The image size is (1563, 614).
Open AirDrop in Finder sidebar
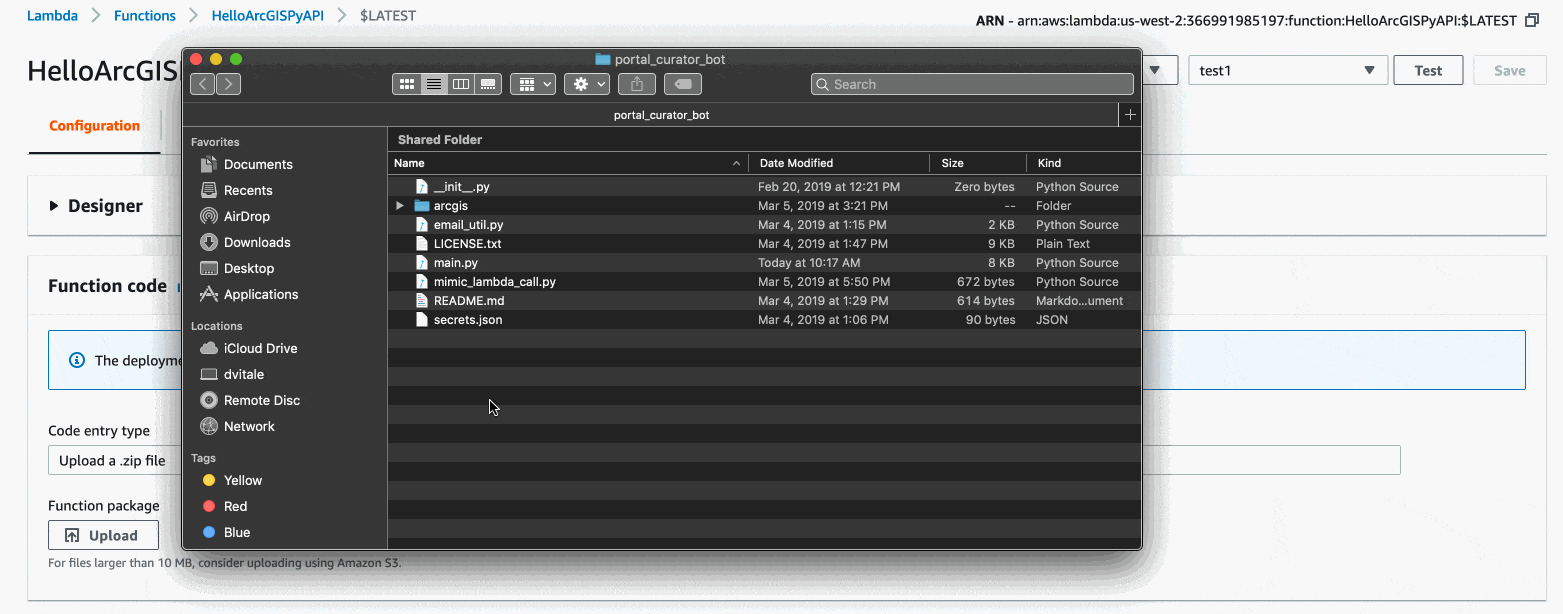247,216
